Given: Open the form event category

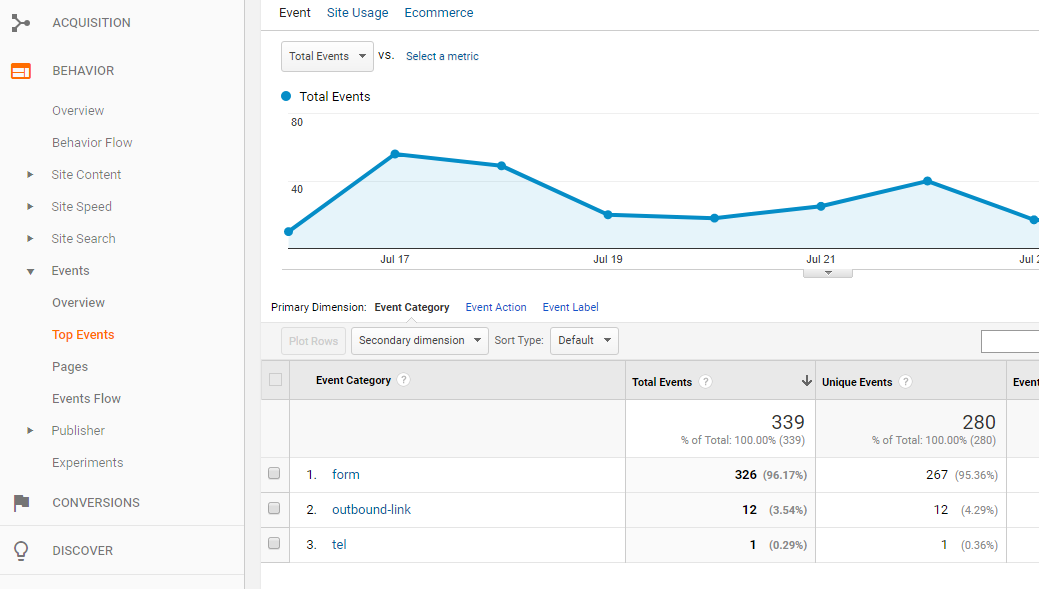Looking at the screenshot, I should coord(346,474).
